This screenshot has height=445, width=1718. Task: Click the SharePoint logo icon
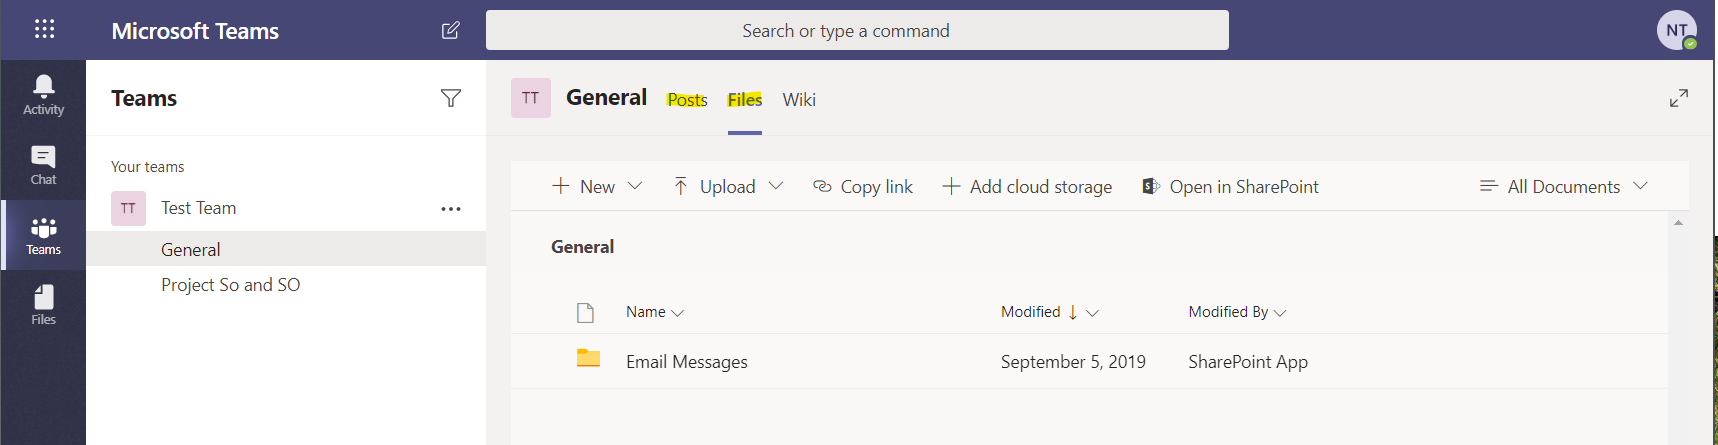pyautogui.click(x=1150, y=186)
